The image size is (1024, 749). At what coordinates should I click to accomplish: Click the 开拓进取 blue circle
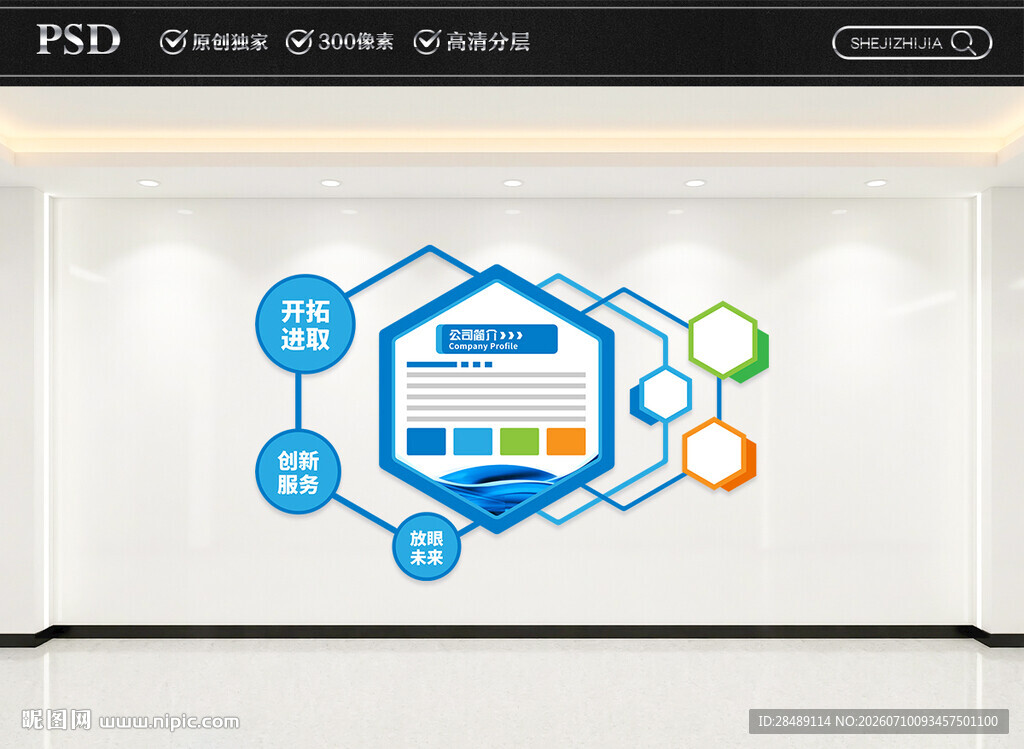pyautogui.click(x=305, y=325)
